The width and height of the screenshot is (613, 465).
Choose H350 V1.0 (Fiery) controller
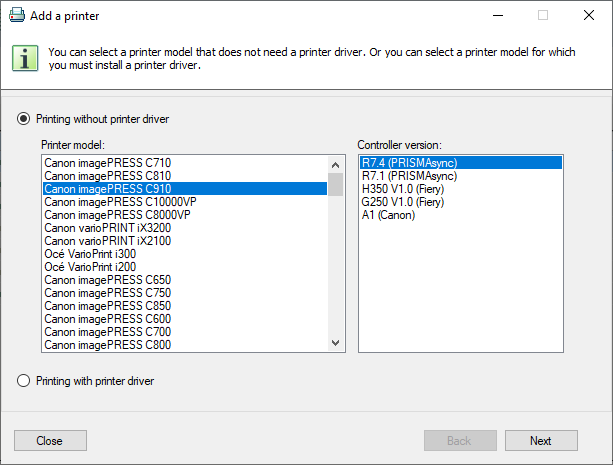tap(401, 188)
